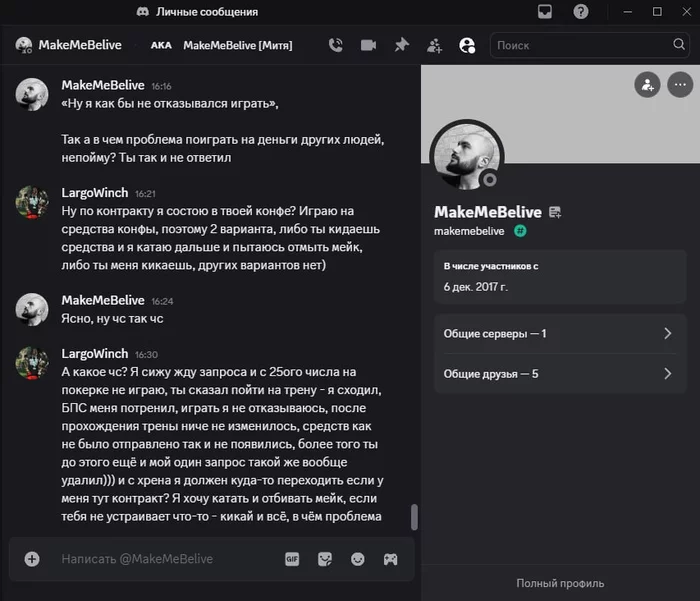Click the friend icon on profile banner

[x=647, y=85]
